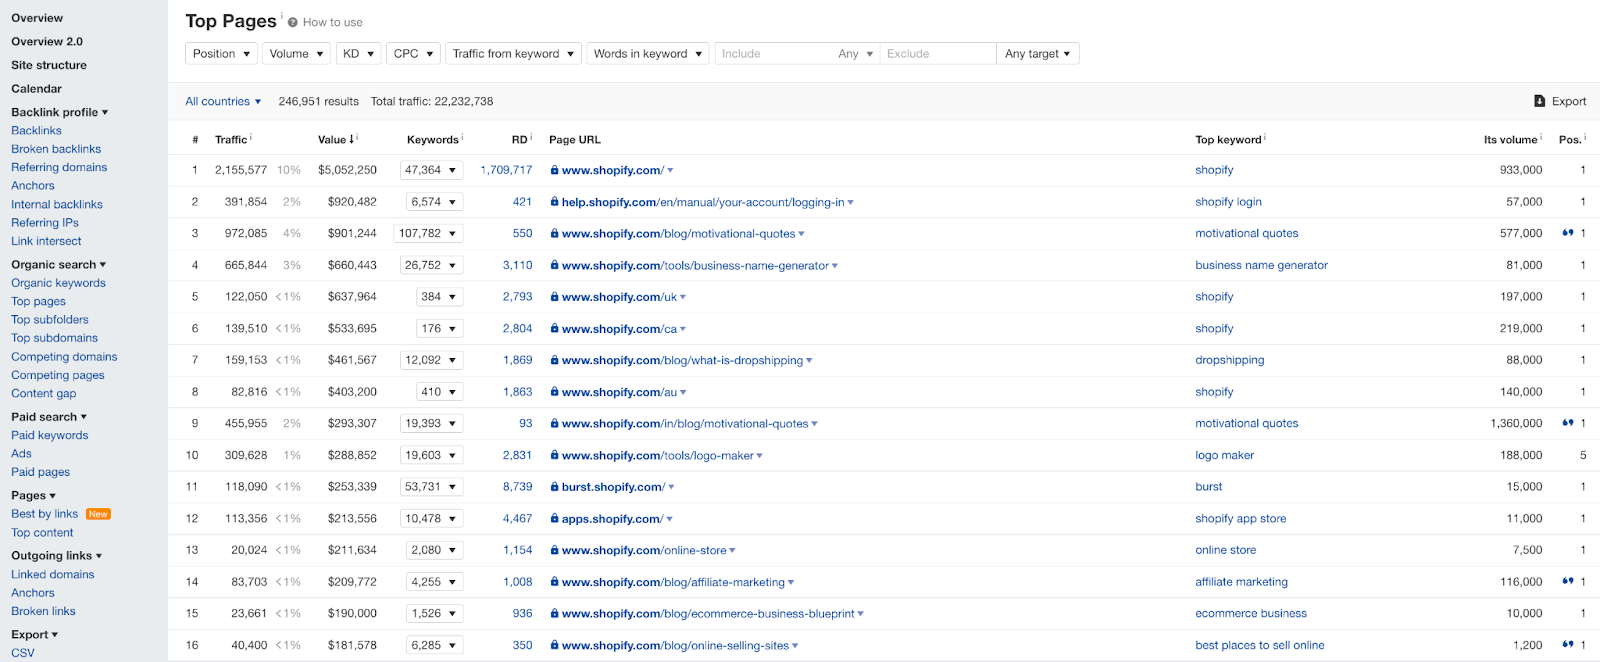Click SERP features icon in the row with volume 1,360,000

coord(1568,423)
